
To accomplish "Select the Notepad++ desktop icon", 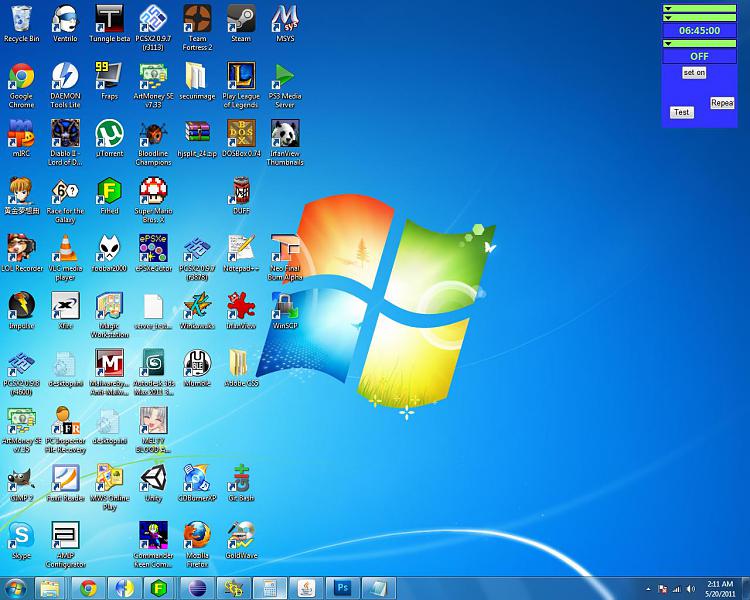I will [241, 253].
